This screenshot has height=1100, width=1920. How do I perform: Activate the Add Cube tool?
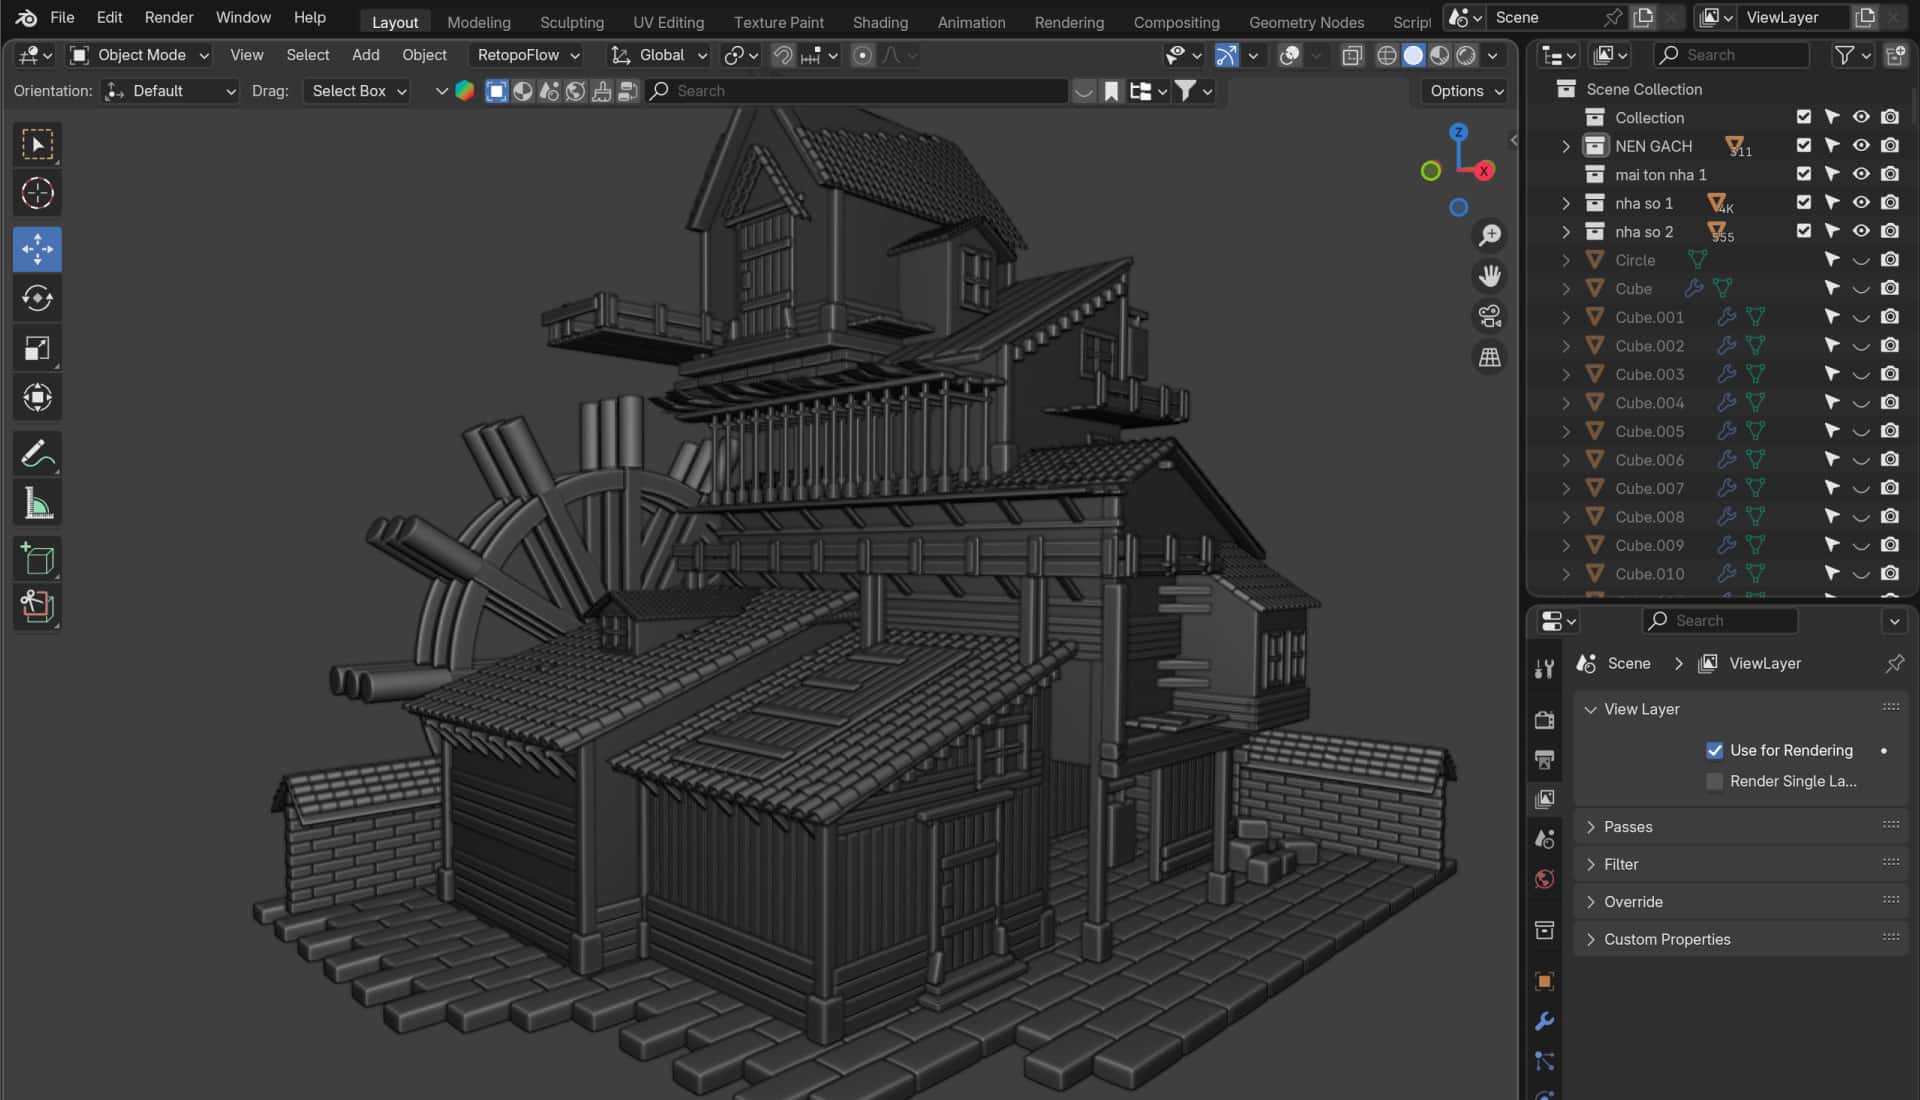click(37, 558)
